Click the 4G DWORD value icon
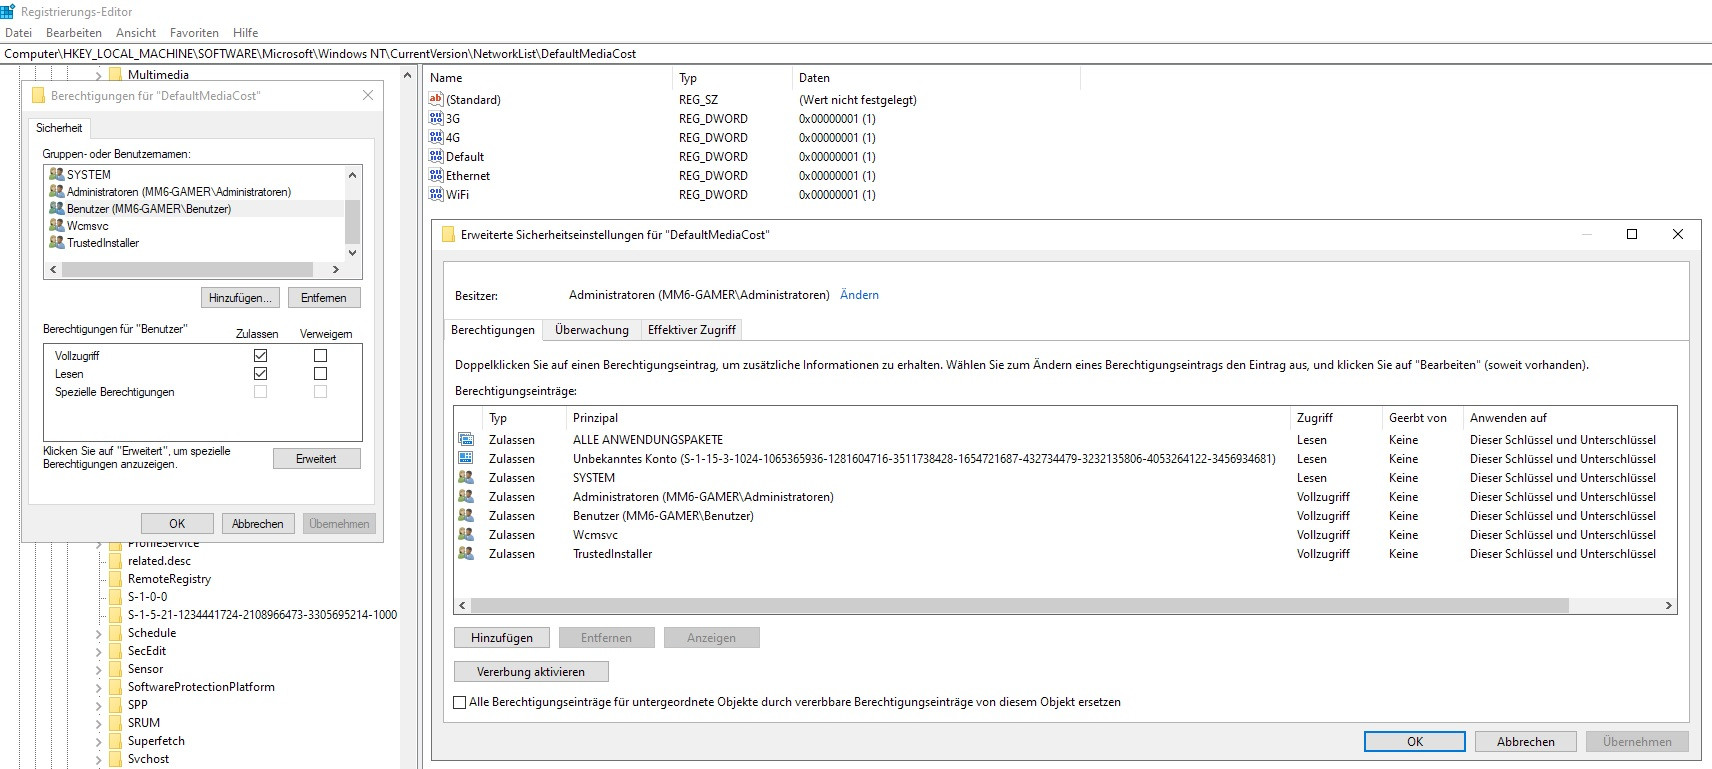Viewport: 1712px width, 769px height. [436, 137]
